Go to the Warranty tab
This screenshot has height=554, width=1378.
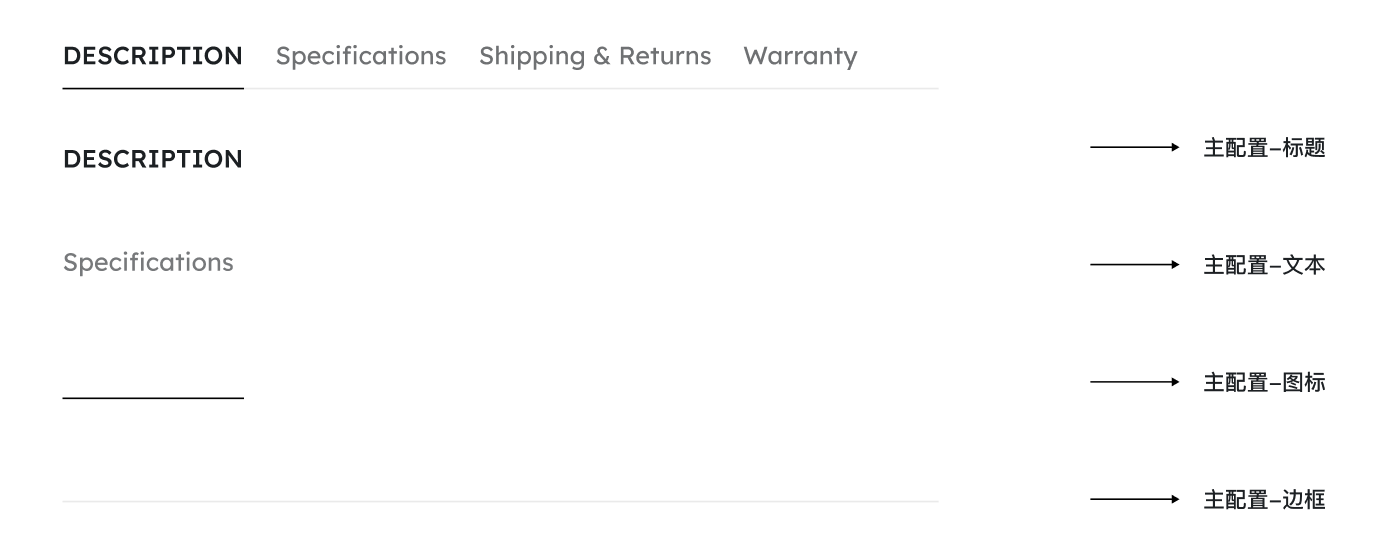[800, 56]
